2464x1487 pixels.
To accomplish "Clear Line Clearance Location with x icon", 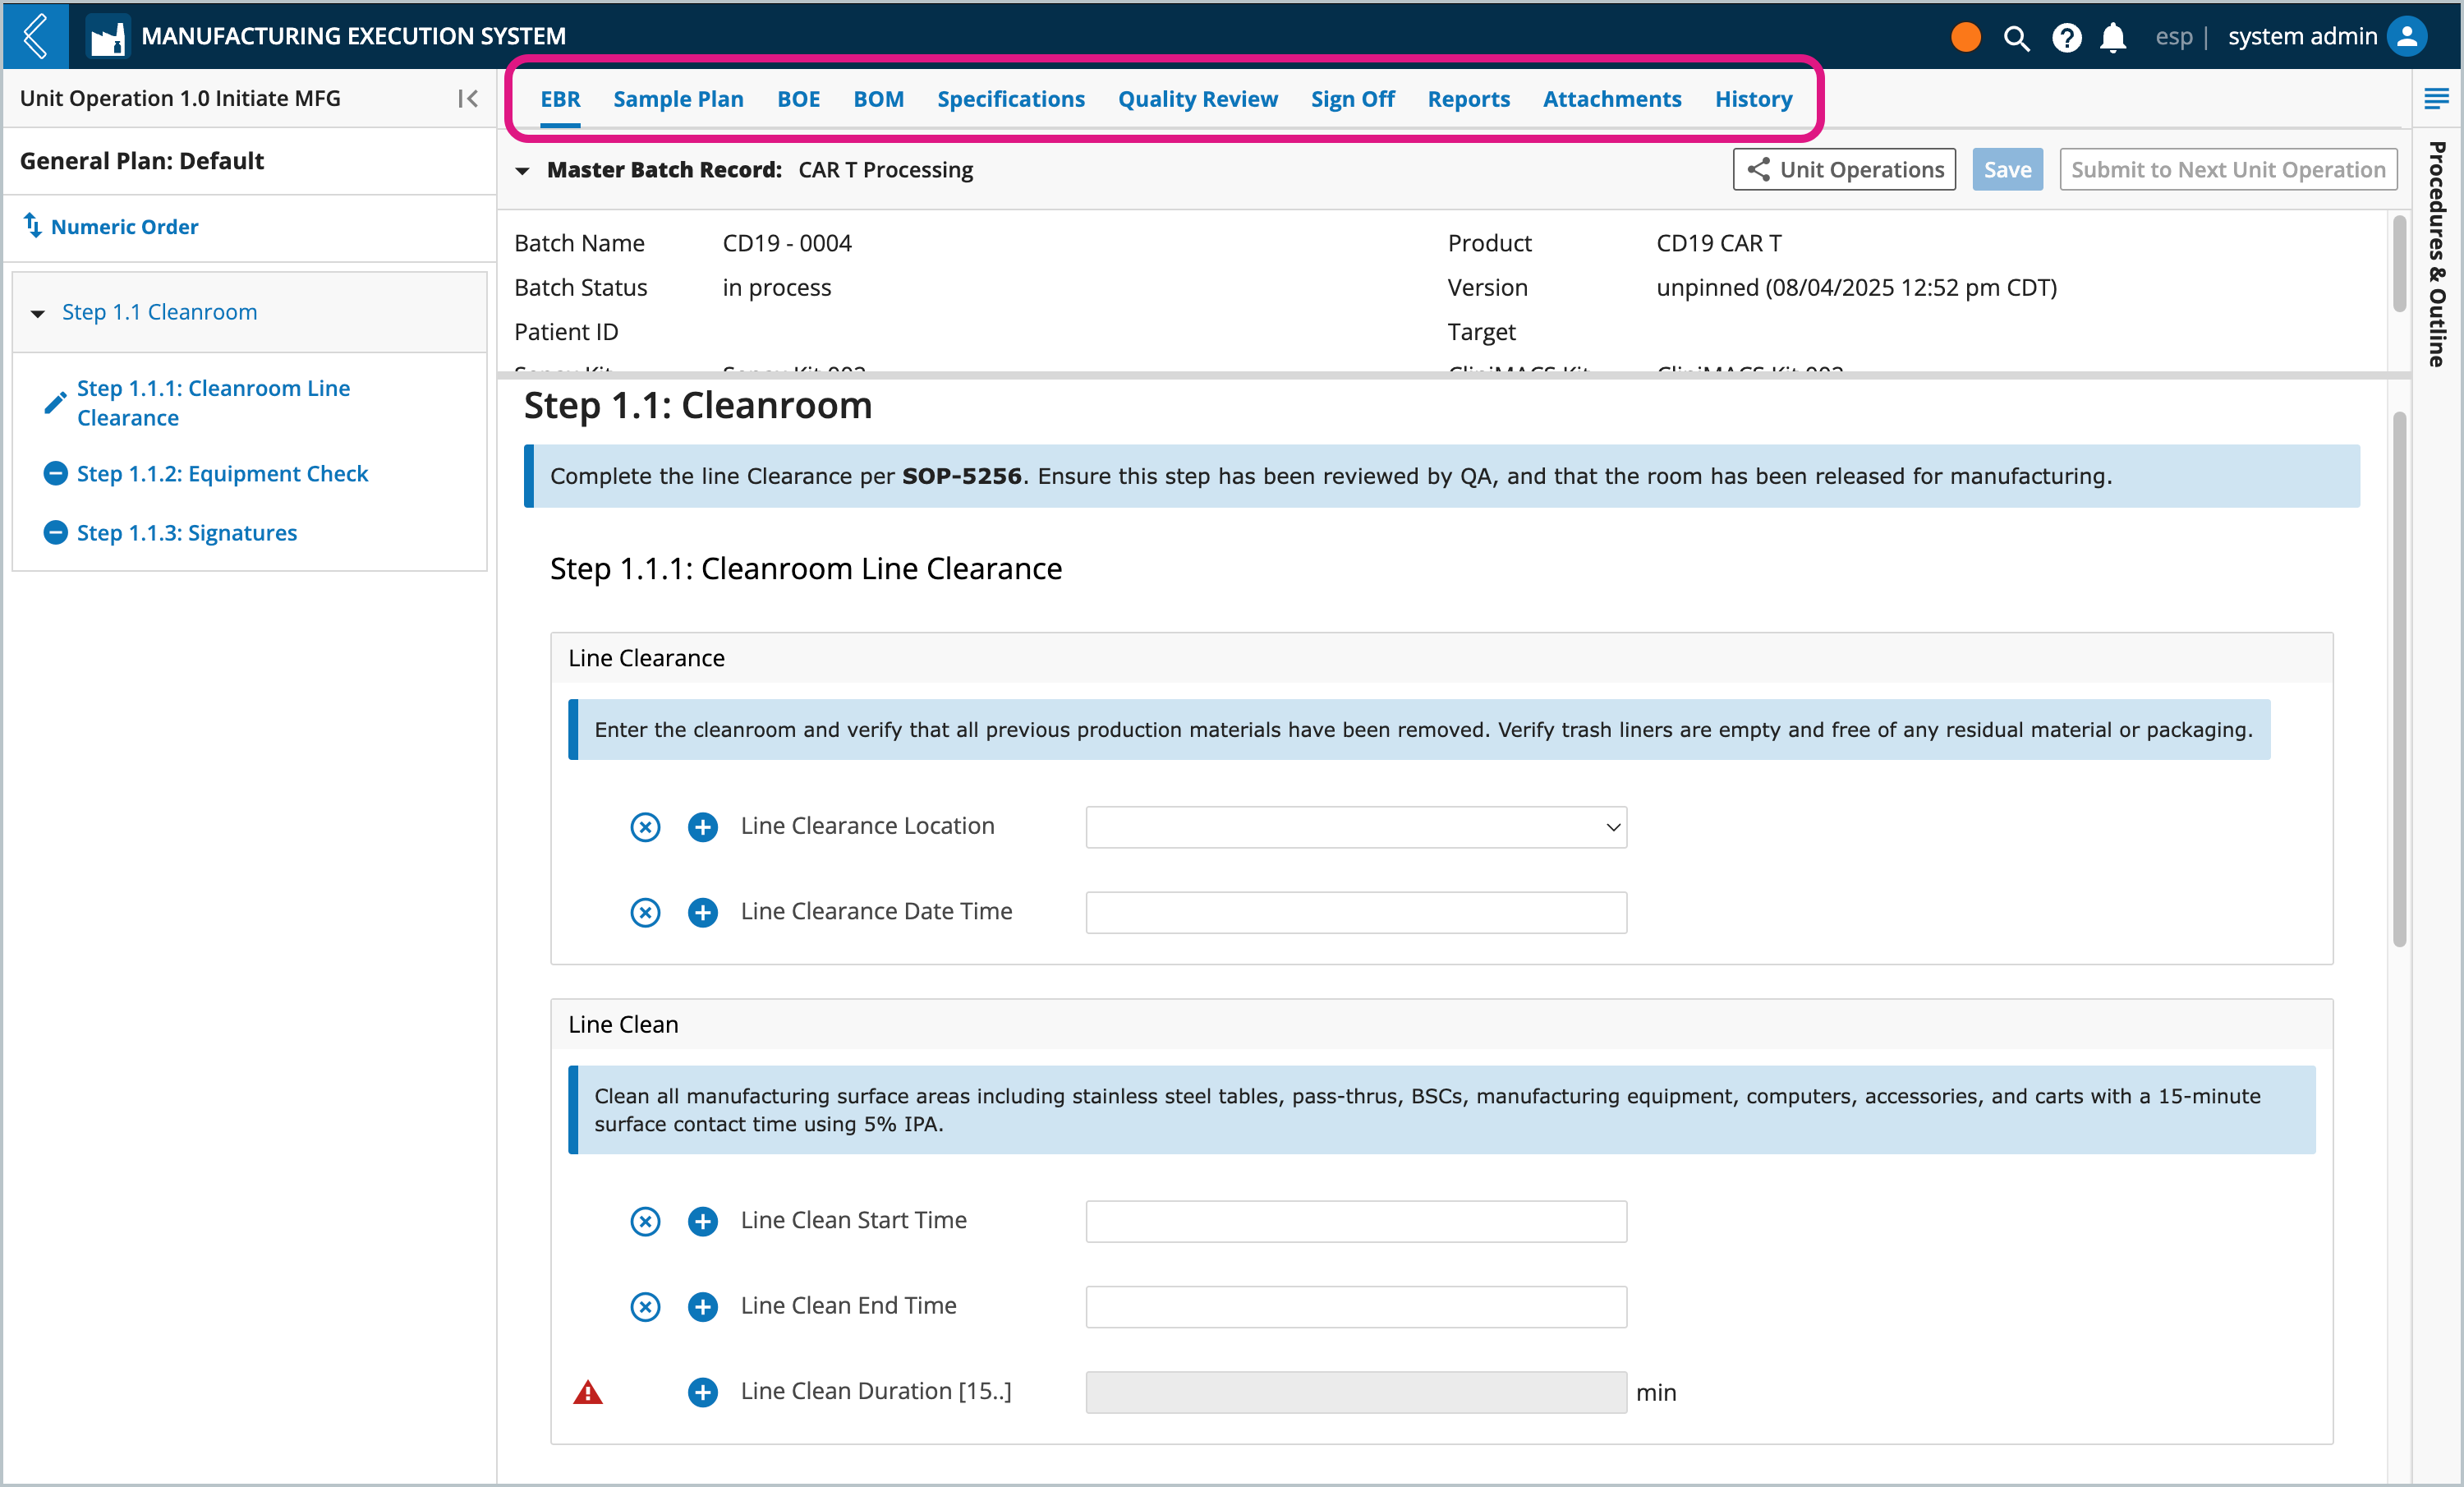I will (x=645, y=827).
